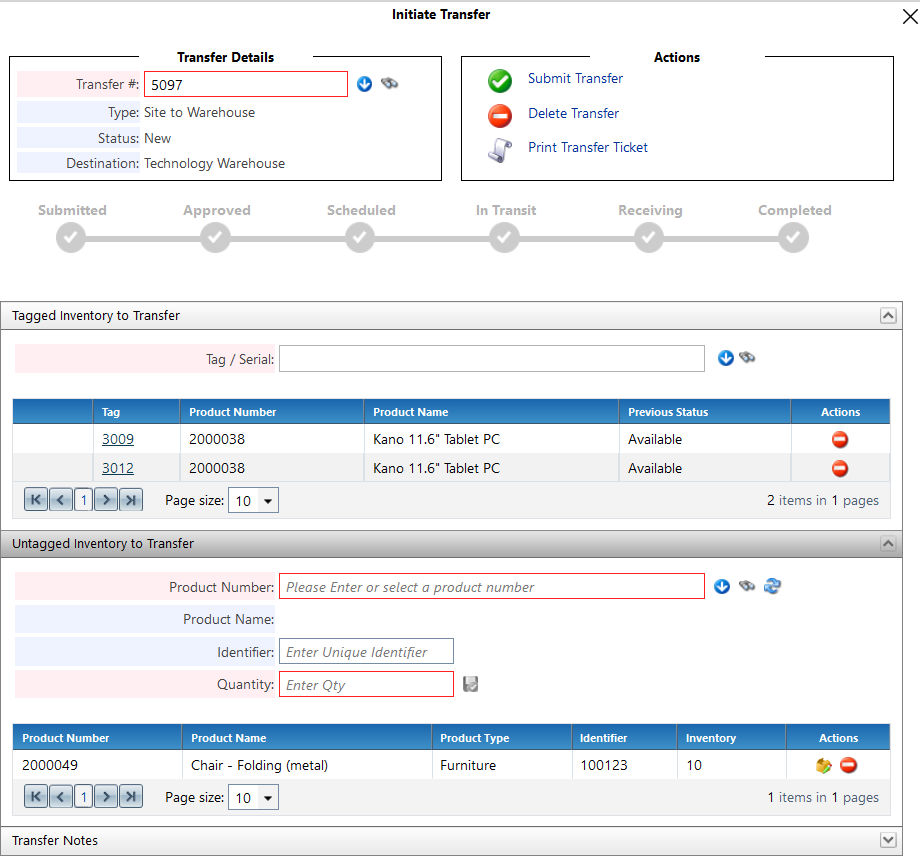This screenshot has width=920, height=858.
Task: Click the Receiving progress step marker
Action: (x=649, y=238)
